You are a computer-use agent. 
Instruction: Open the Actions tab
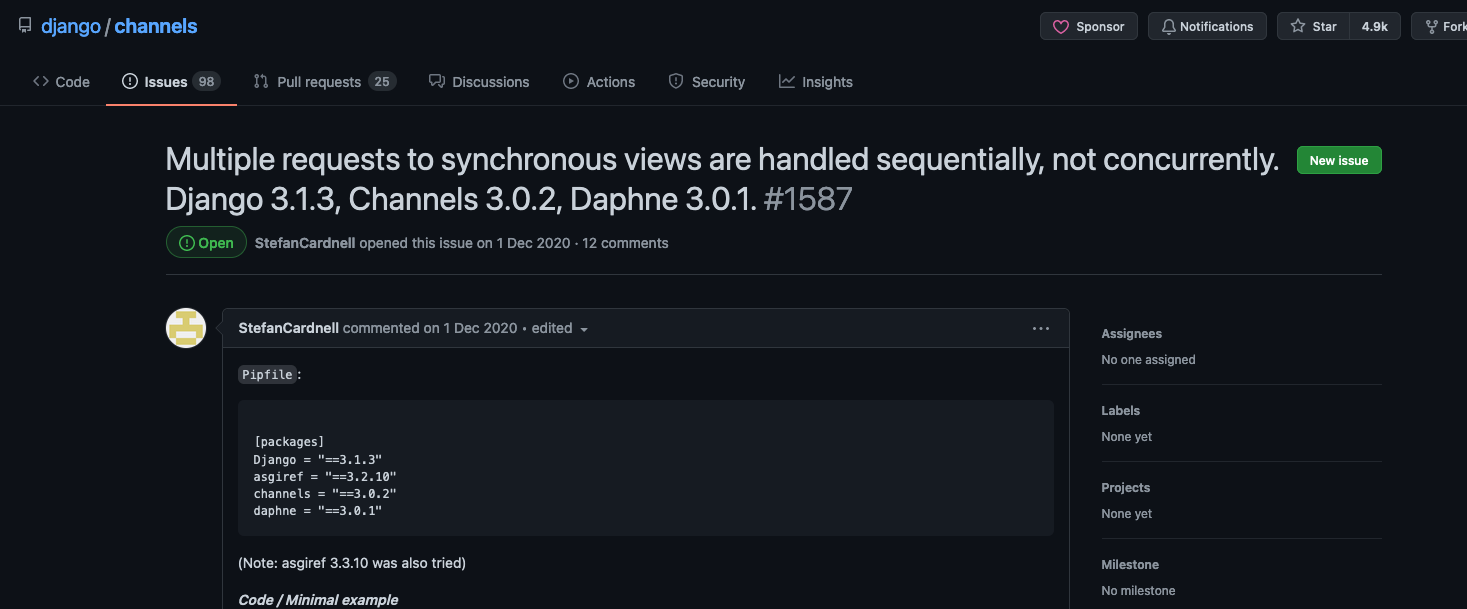(x=599, y=82)
